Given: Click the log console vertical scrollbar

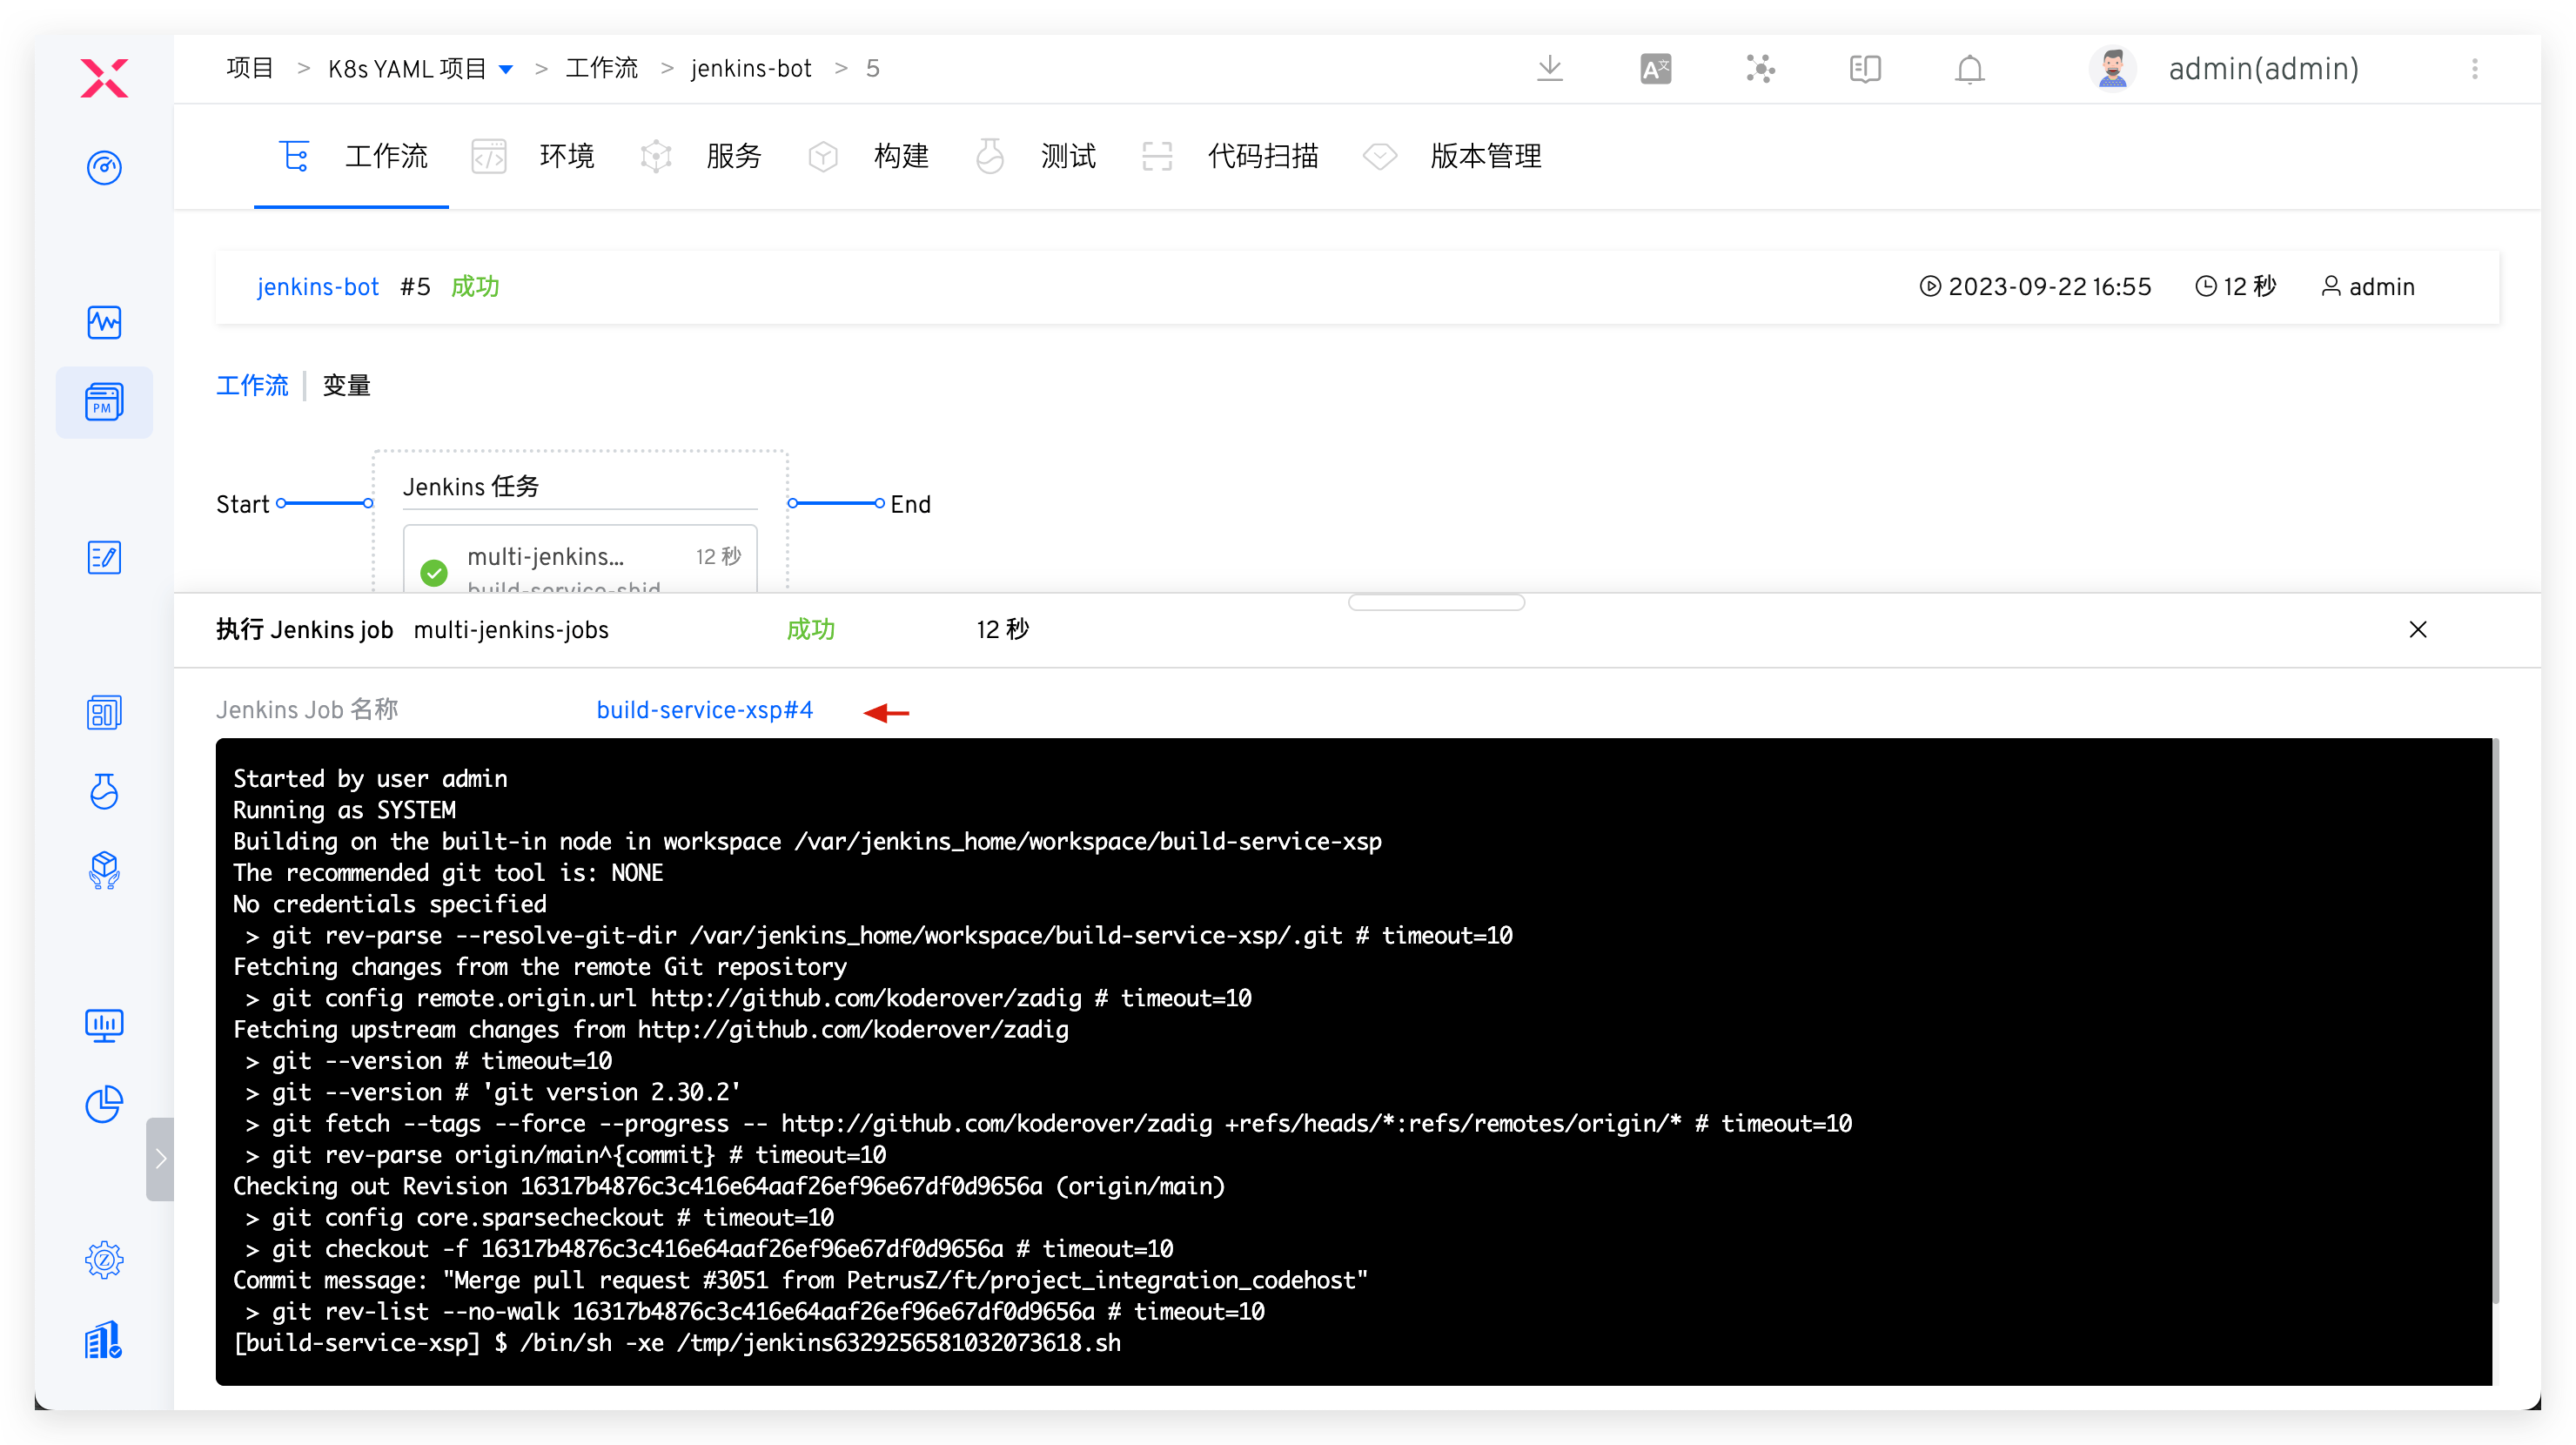Looking at the screenshot, I should 2496,1020.
